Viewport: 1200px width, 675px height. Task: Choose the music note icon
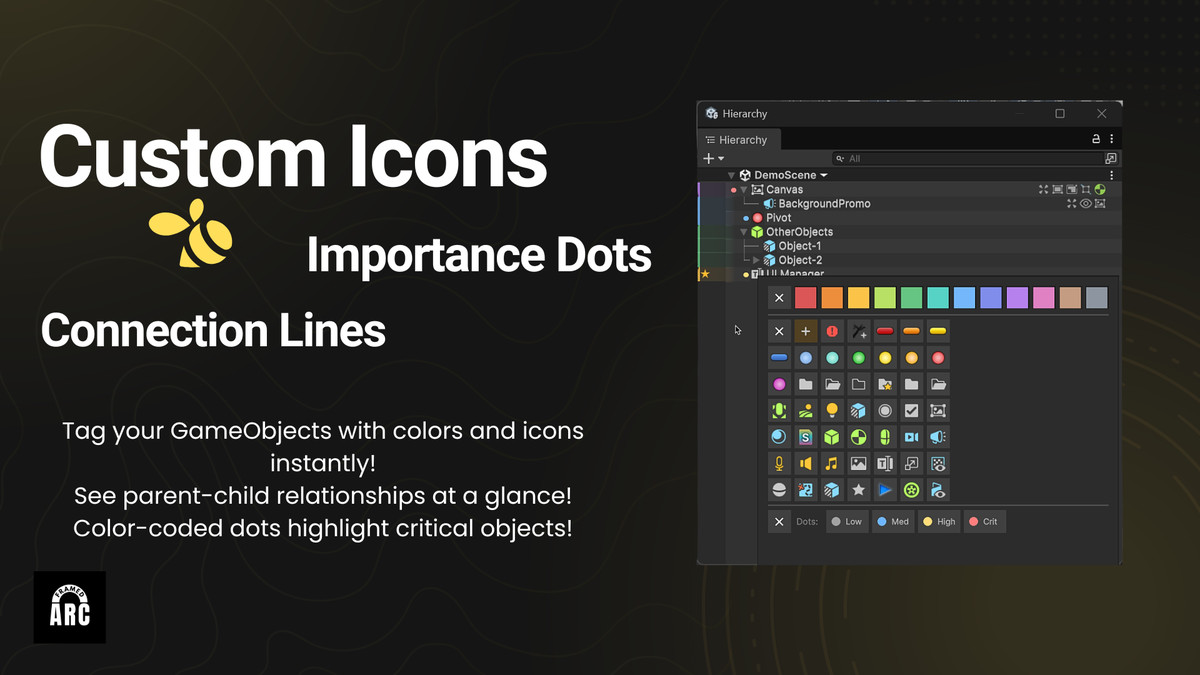pos(833,463)
